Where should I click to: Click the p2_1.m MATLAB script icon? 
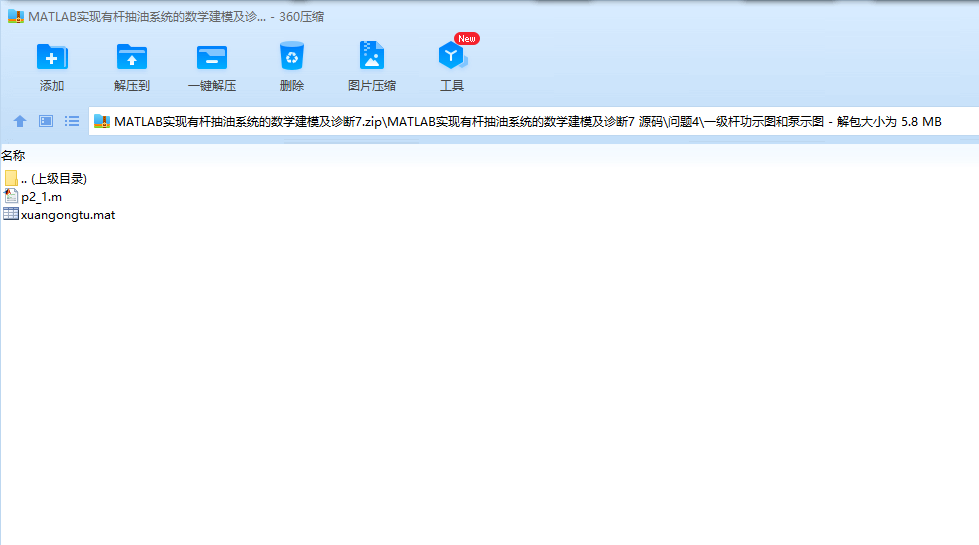11,197
